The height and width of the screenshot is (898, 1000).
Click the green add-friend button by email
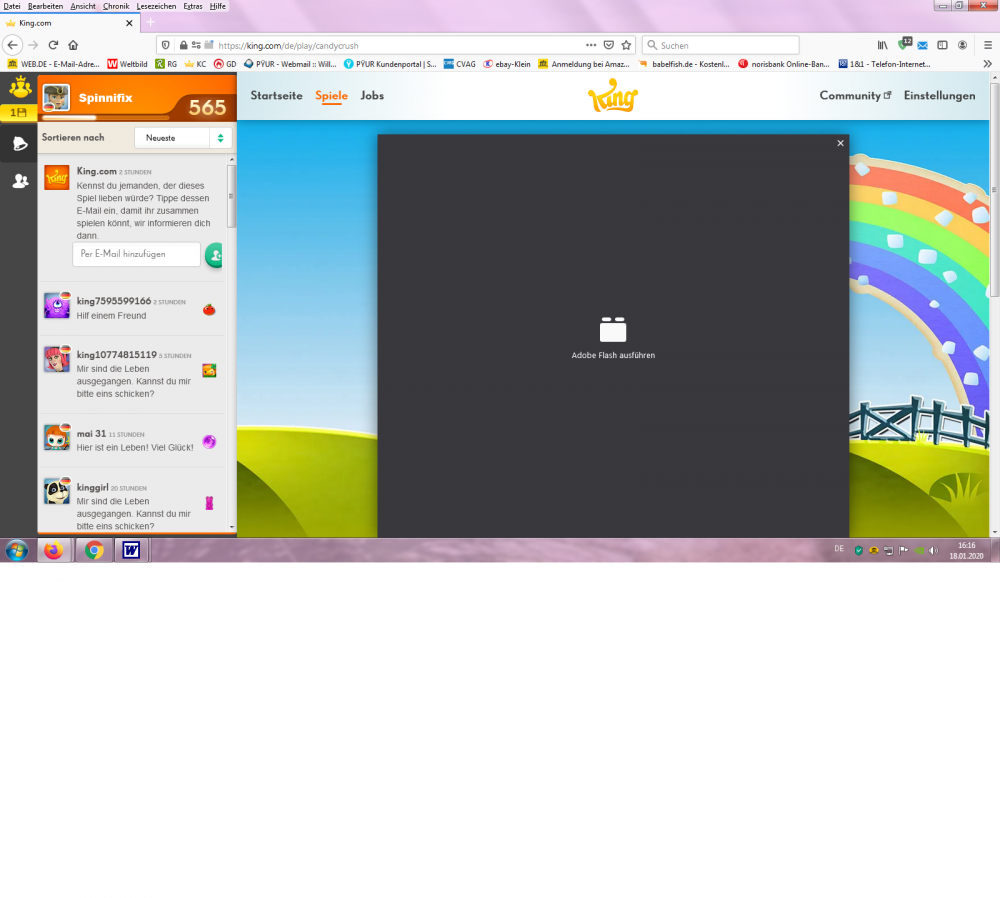point(214,255)
